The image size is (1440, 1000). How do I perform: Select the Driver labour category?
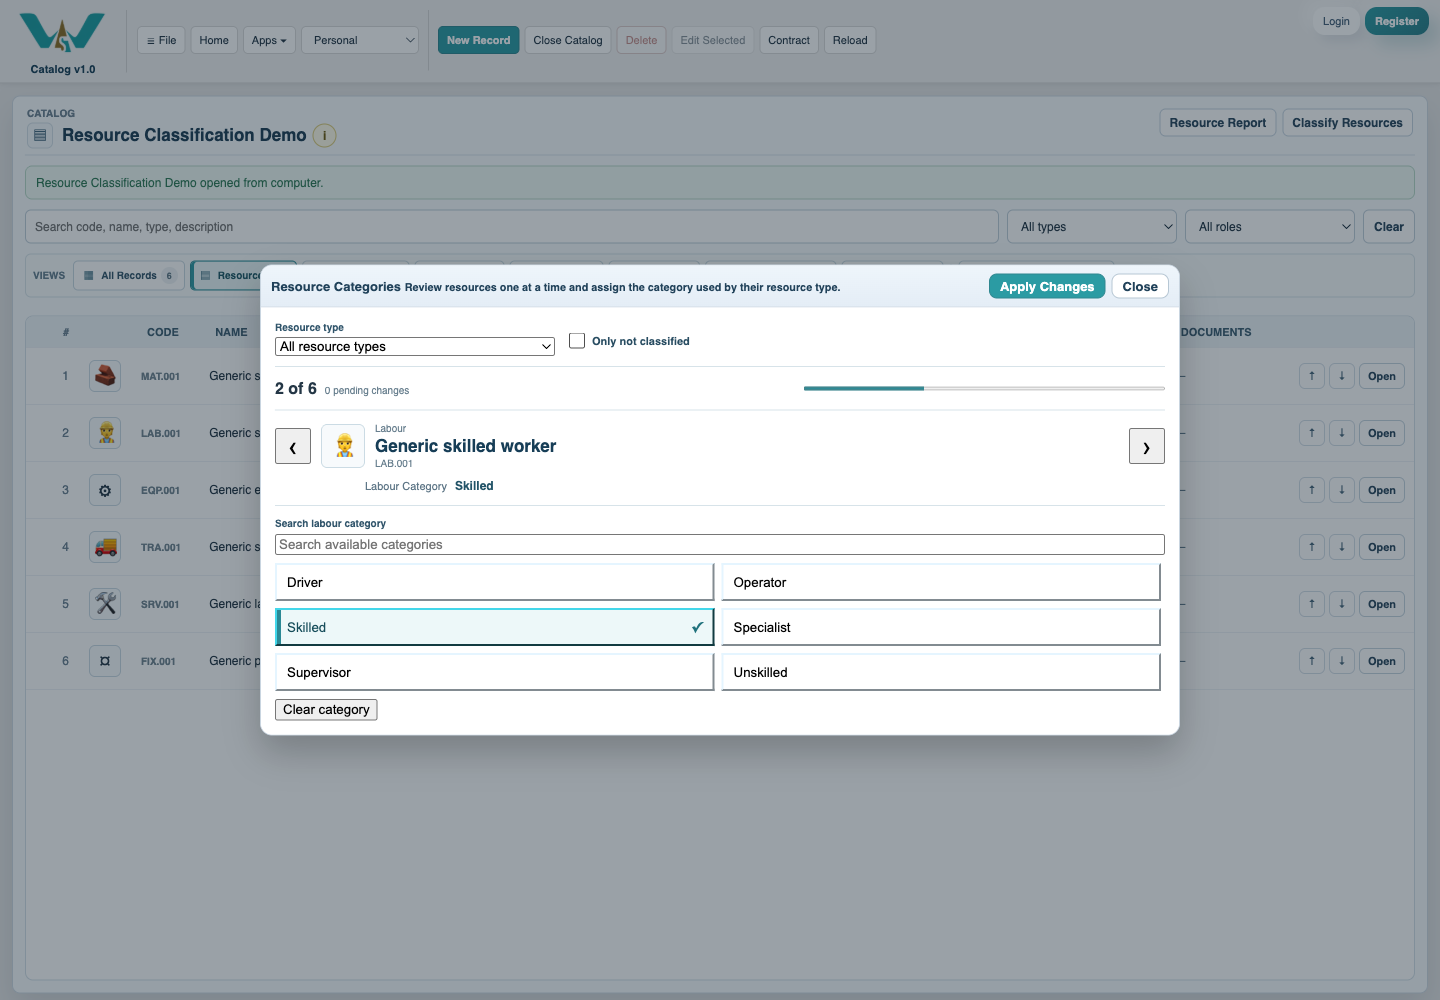pyautogui.click(x=495, y=582)
